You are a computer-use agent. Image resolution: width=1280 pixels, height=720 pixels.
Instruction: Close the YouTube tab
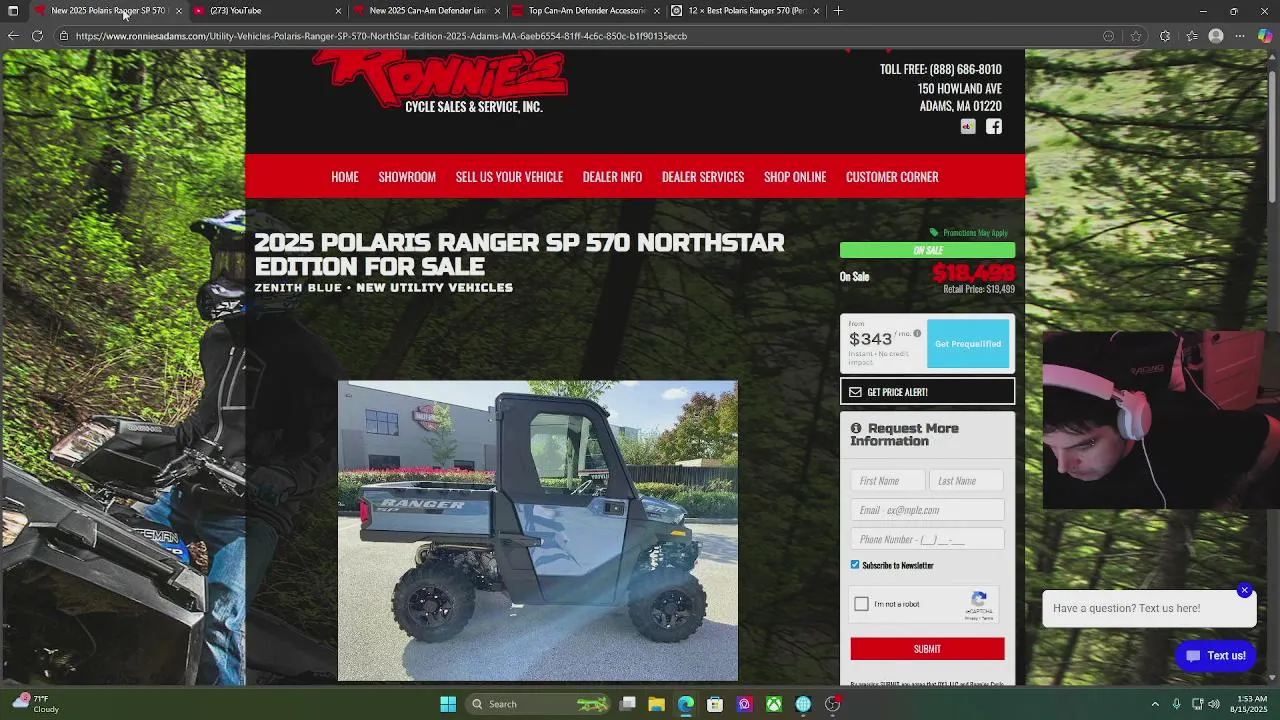pos(338,11)
